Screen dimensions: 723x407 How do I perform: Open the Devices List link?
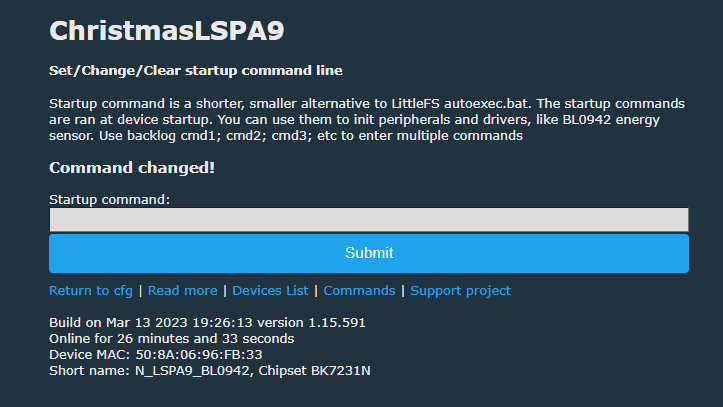(270, 290)
